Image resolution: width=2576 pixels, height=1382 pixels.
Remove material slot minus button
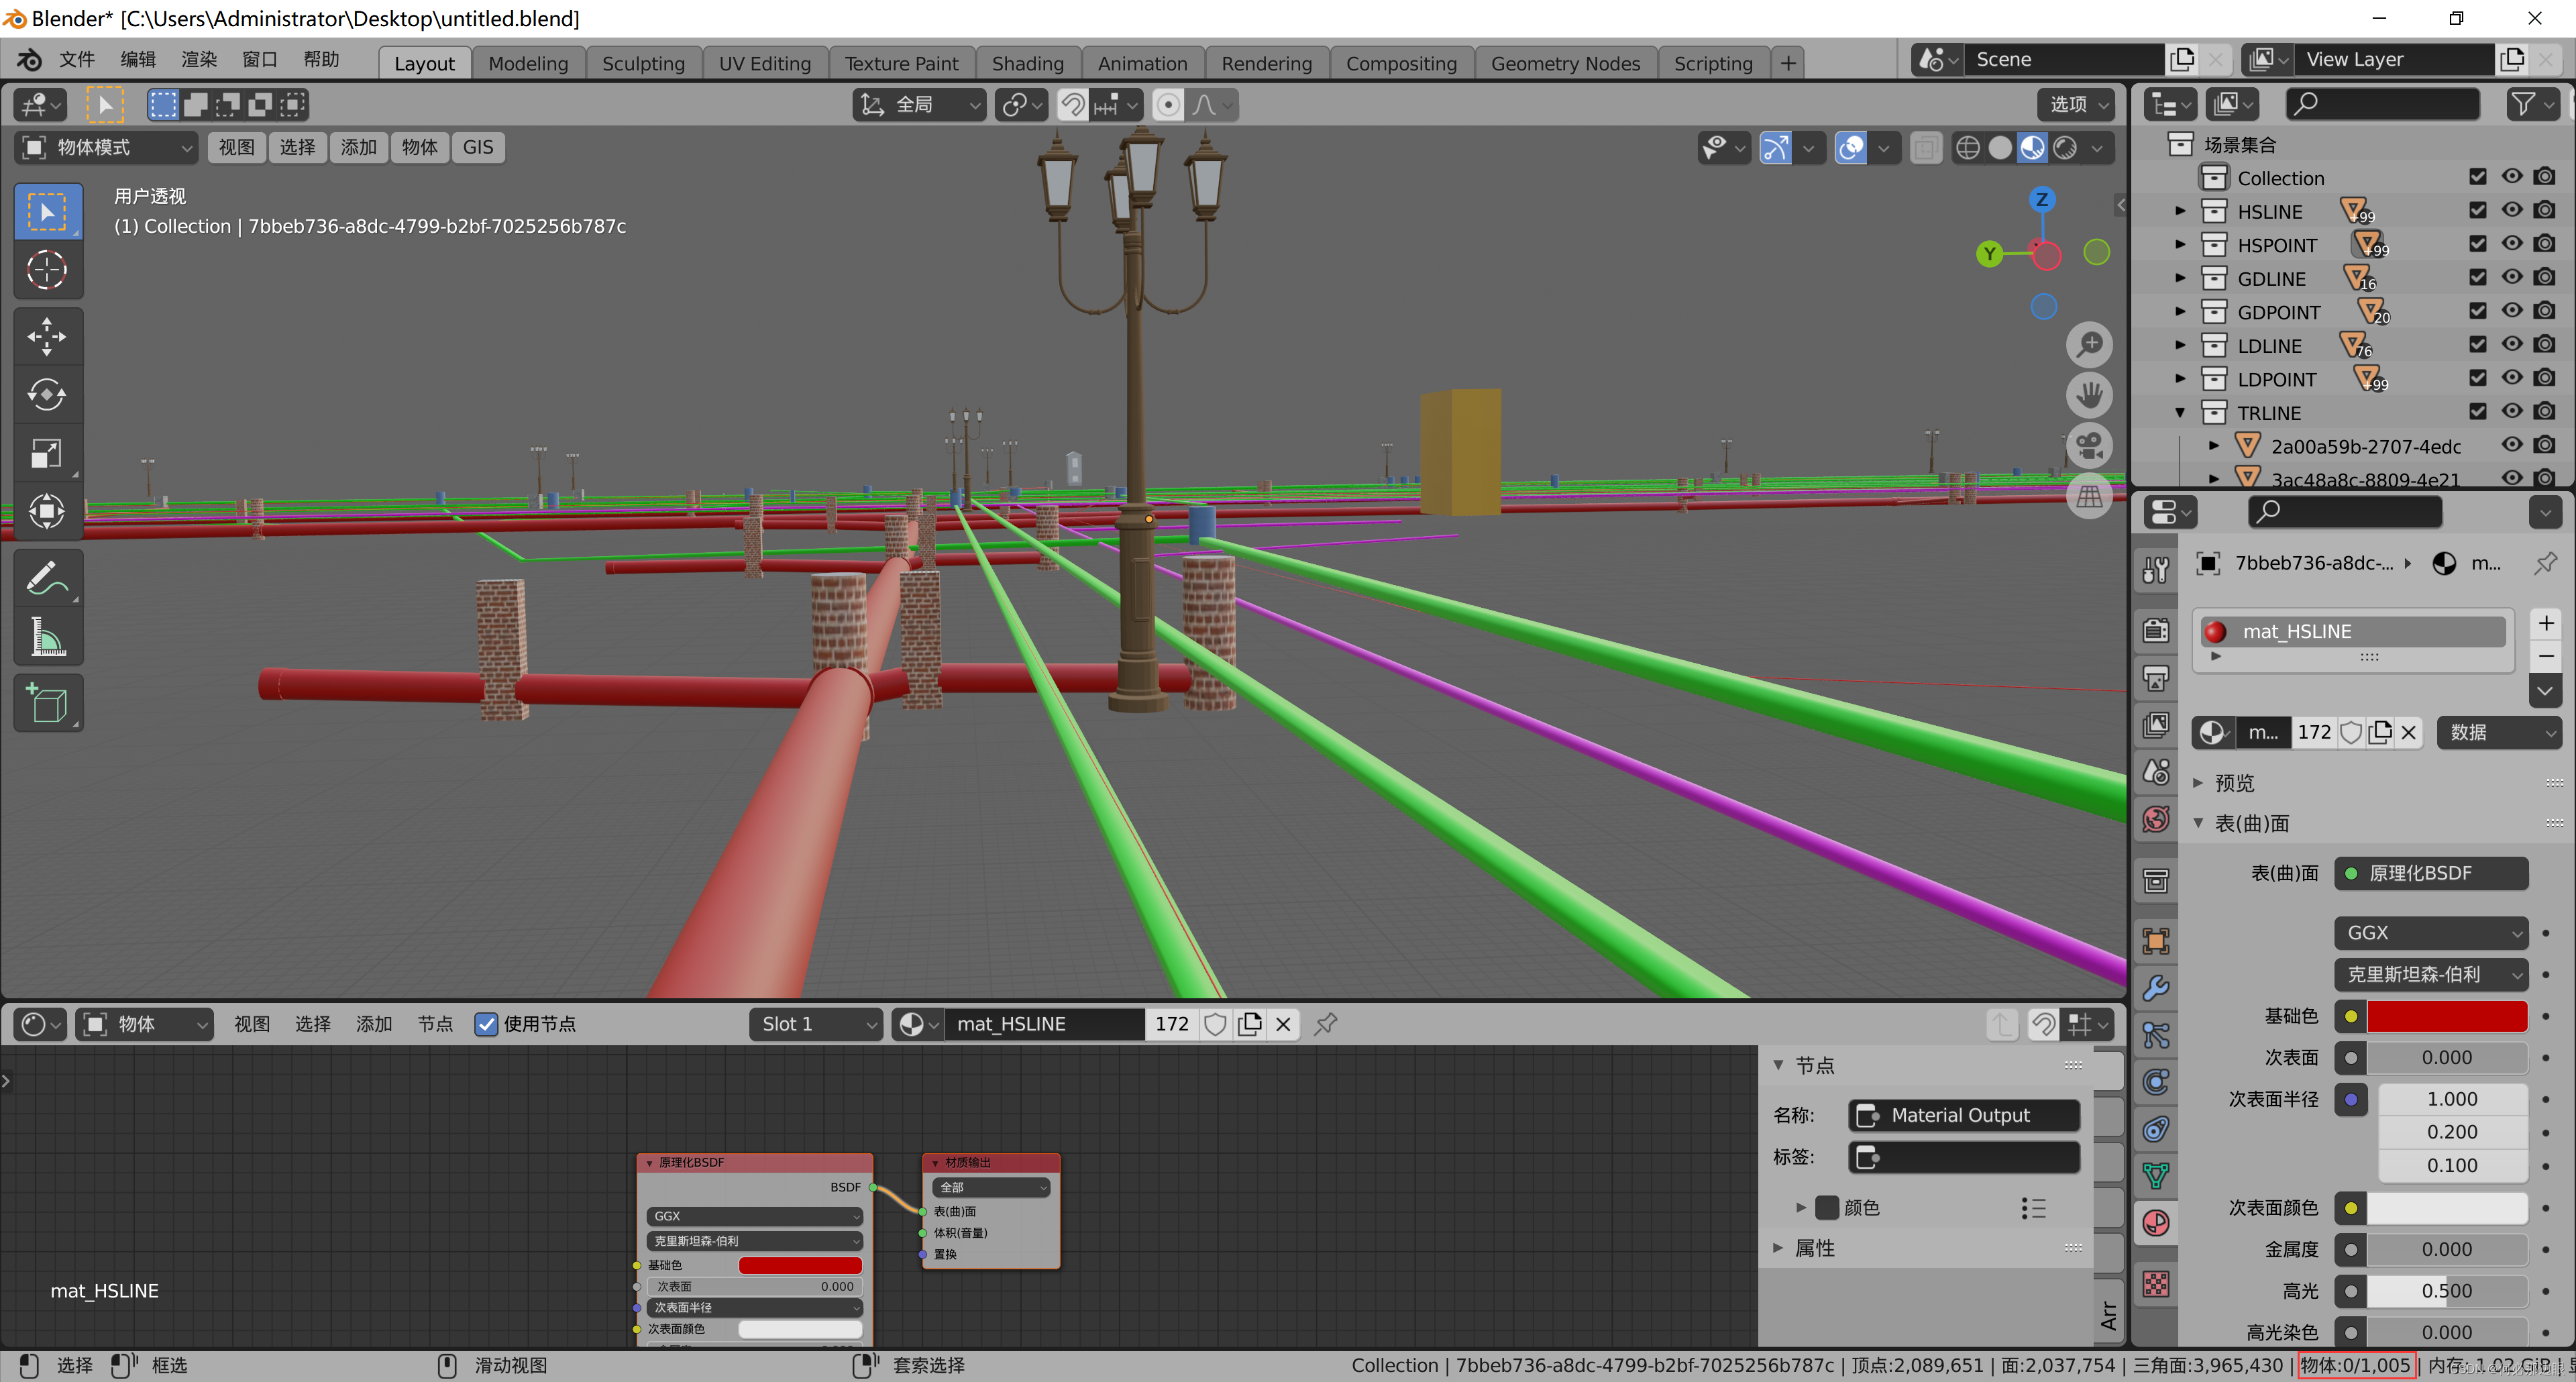point(2545,656)
